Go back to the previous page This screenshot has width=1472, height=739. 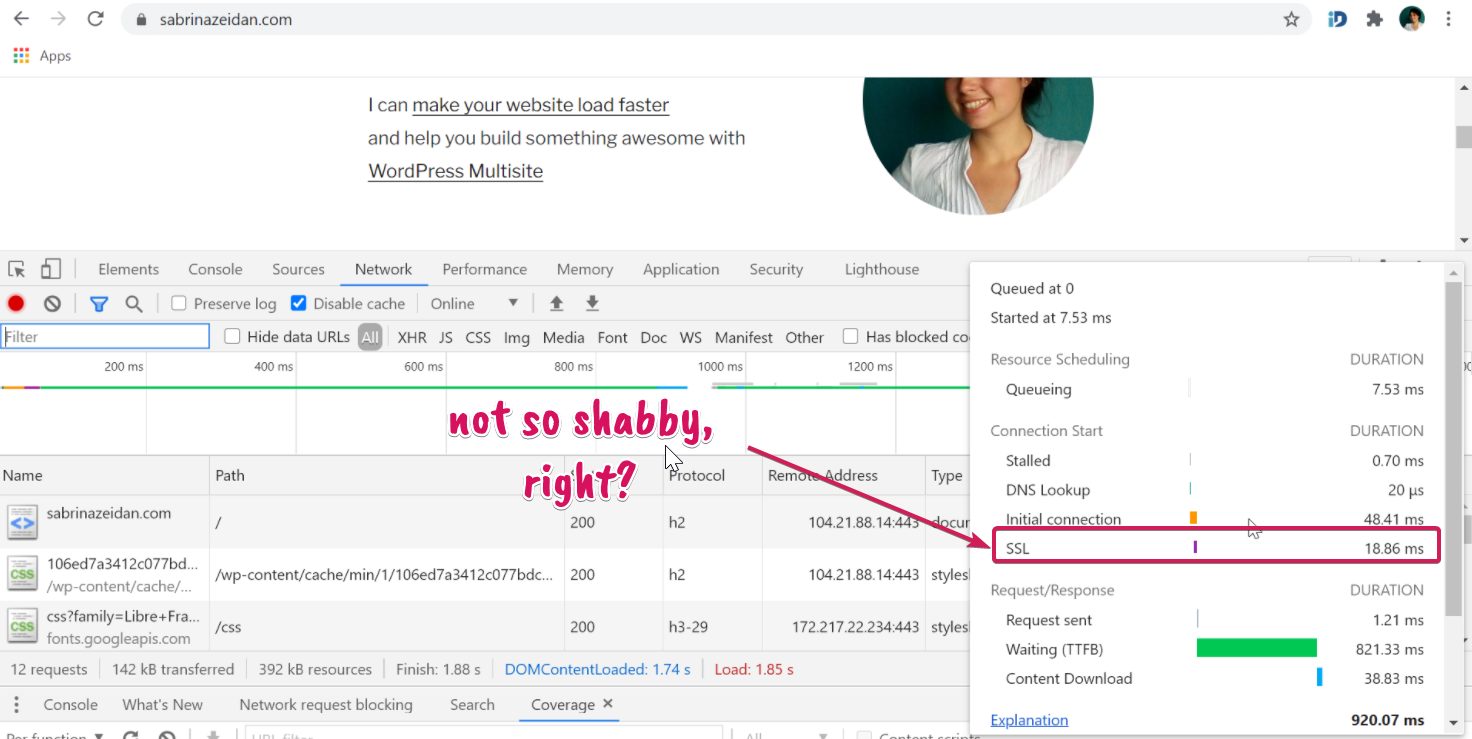click(21, 19)
